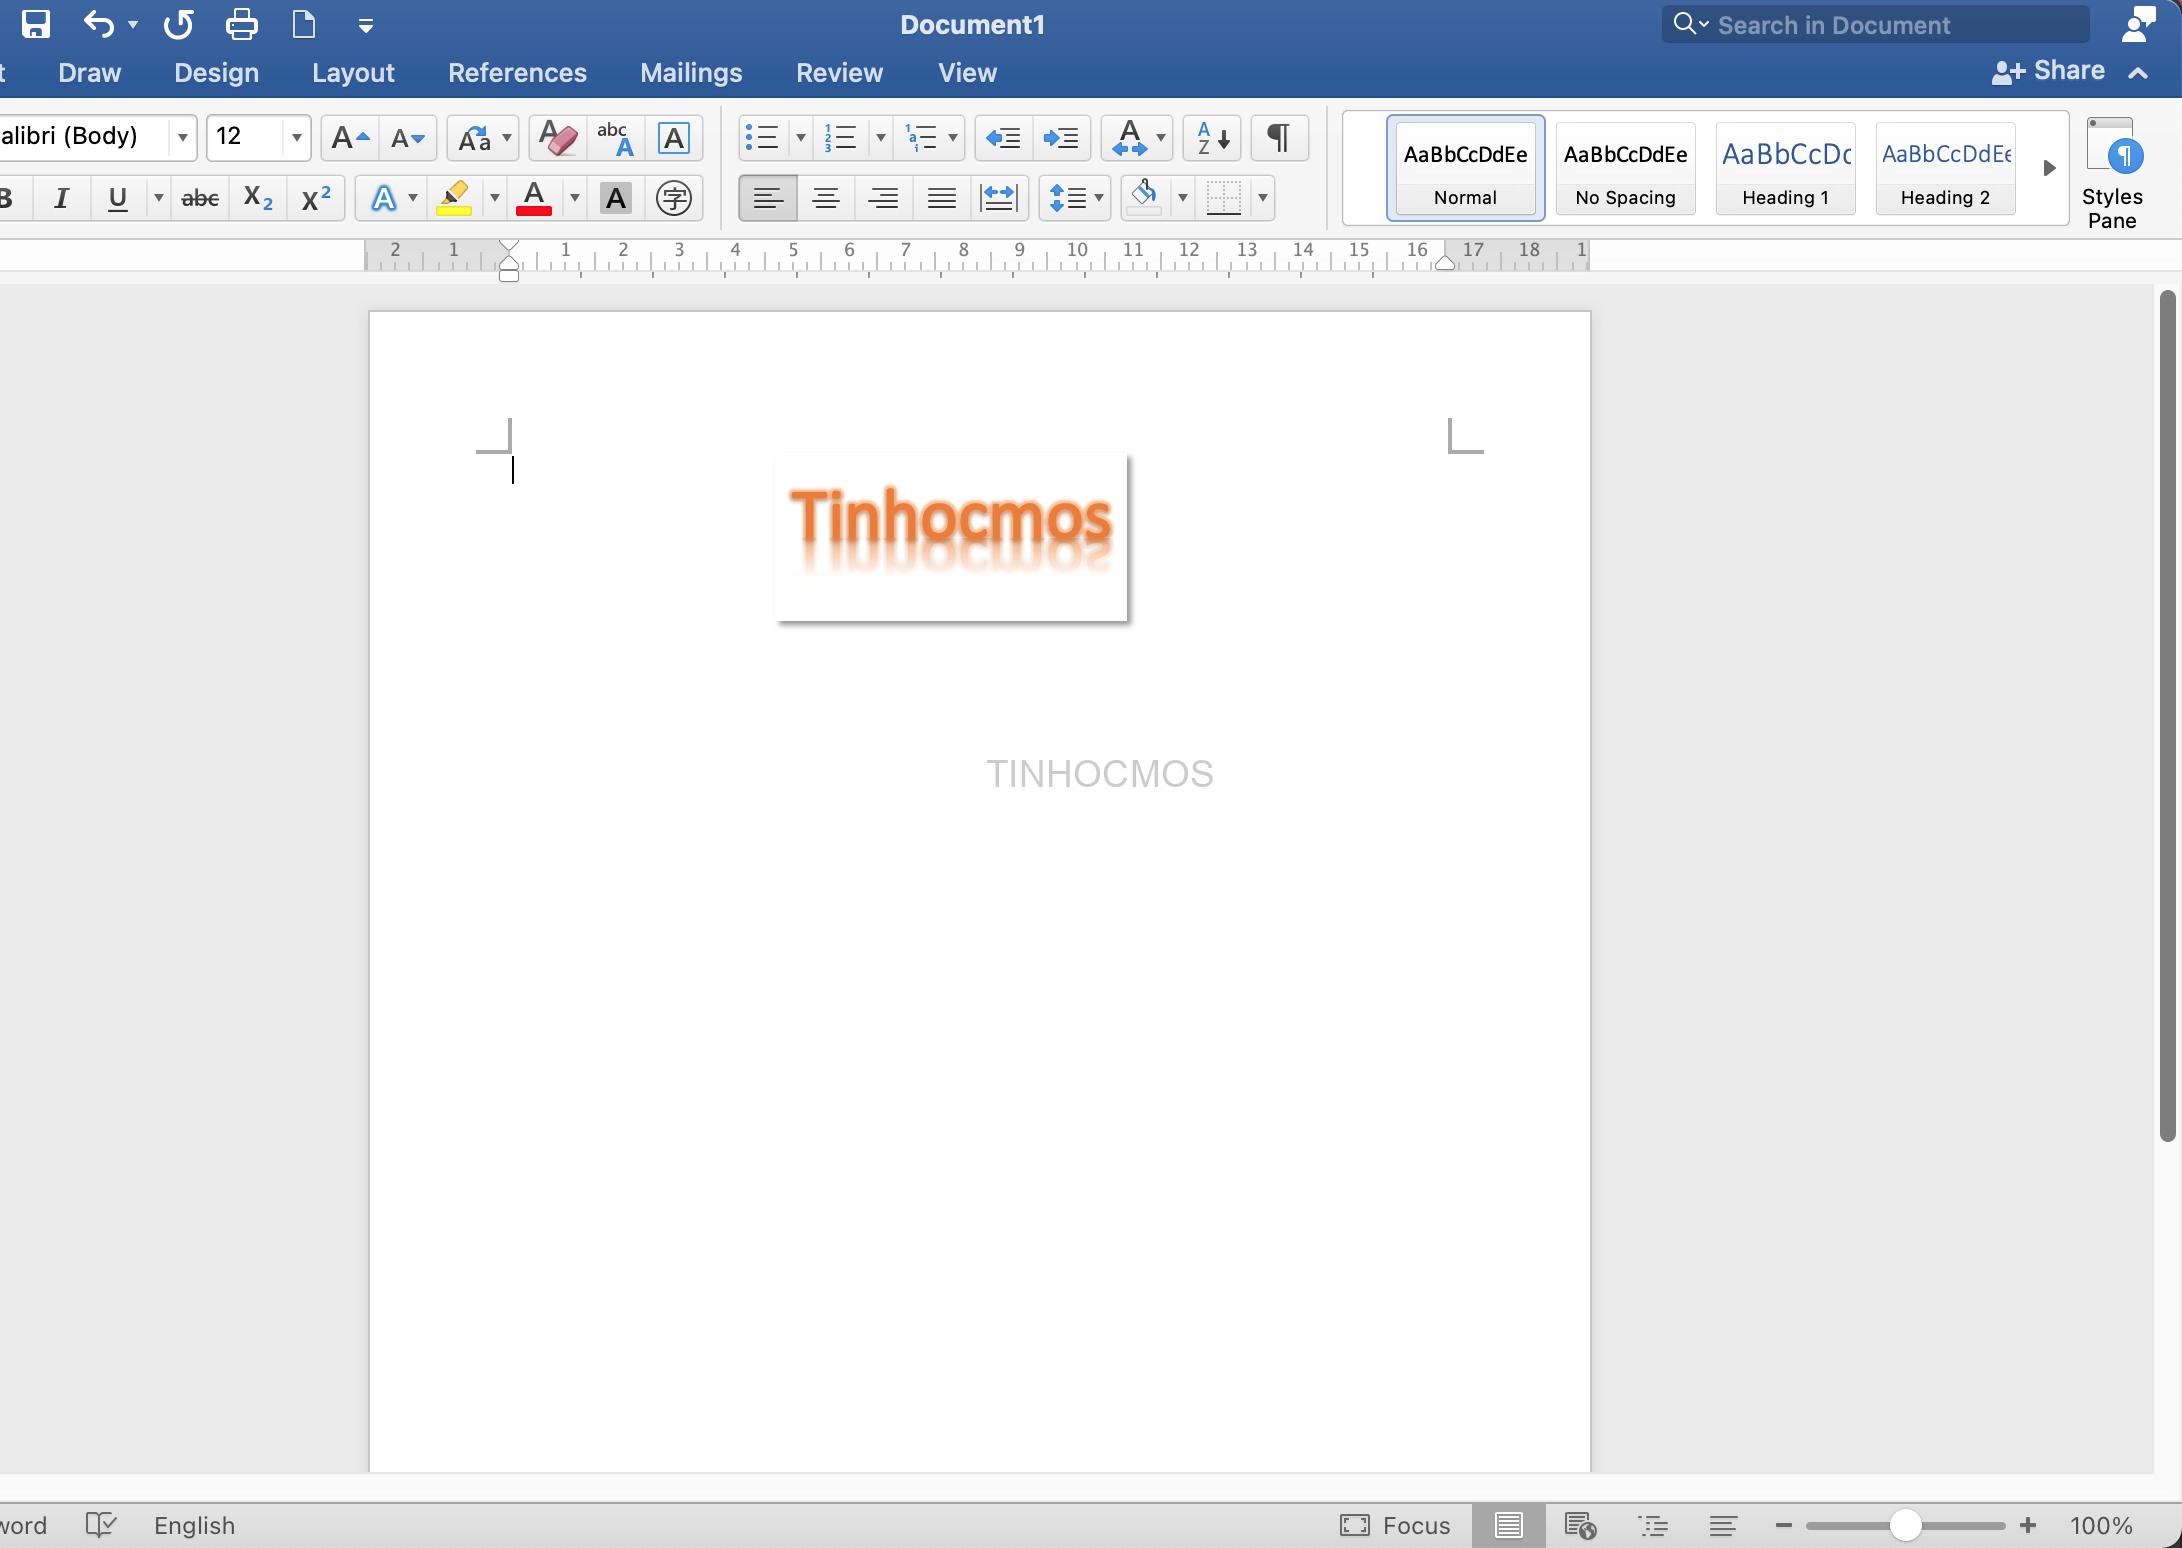
Task: Click the Multilevel List icon
Action: point(920,138)
